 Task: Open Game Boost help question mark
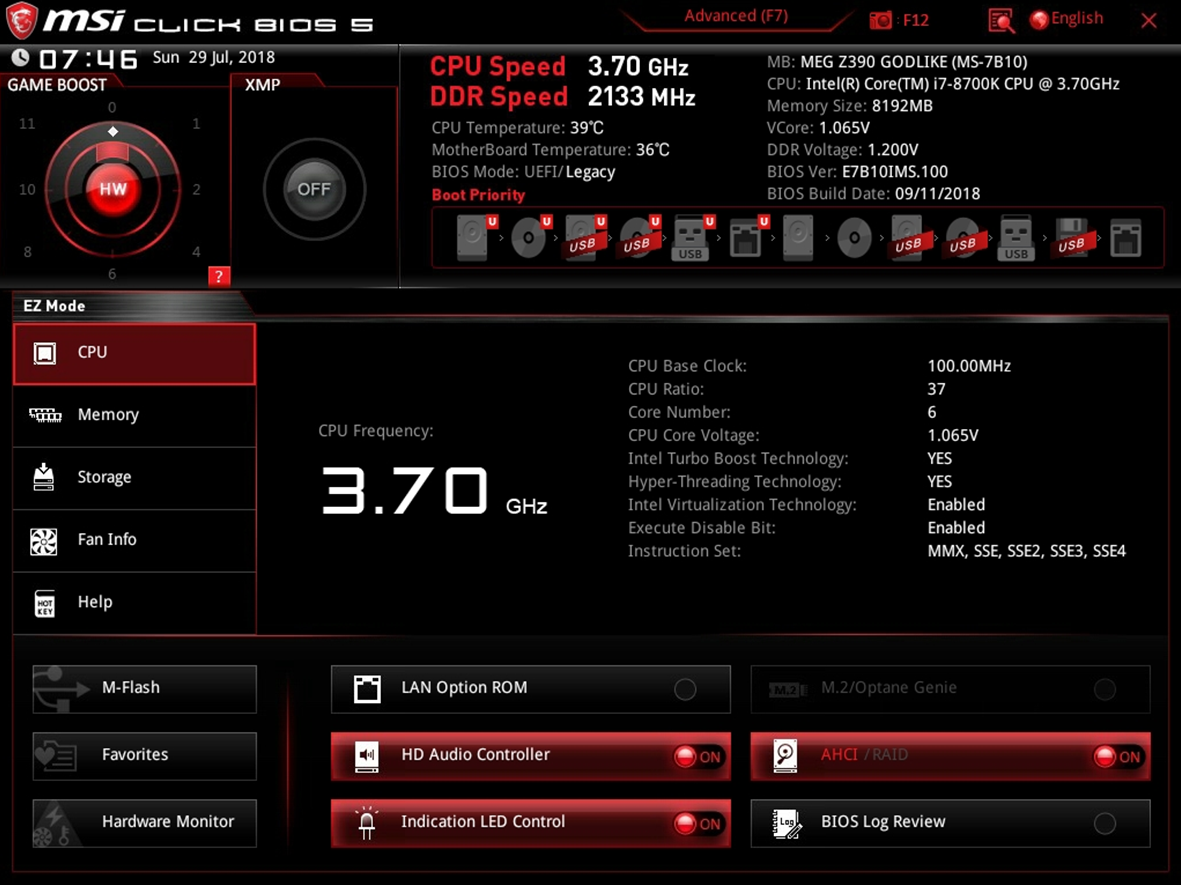pos(218,276)
